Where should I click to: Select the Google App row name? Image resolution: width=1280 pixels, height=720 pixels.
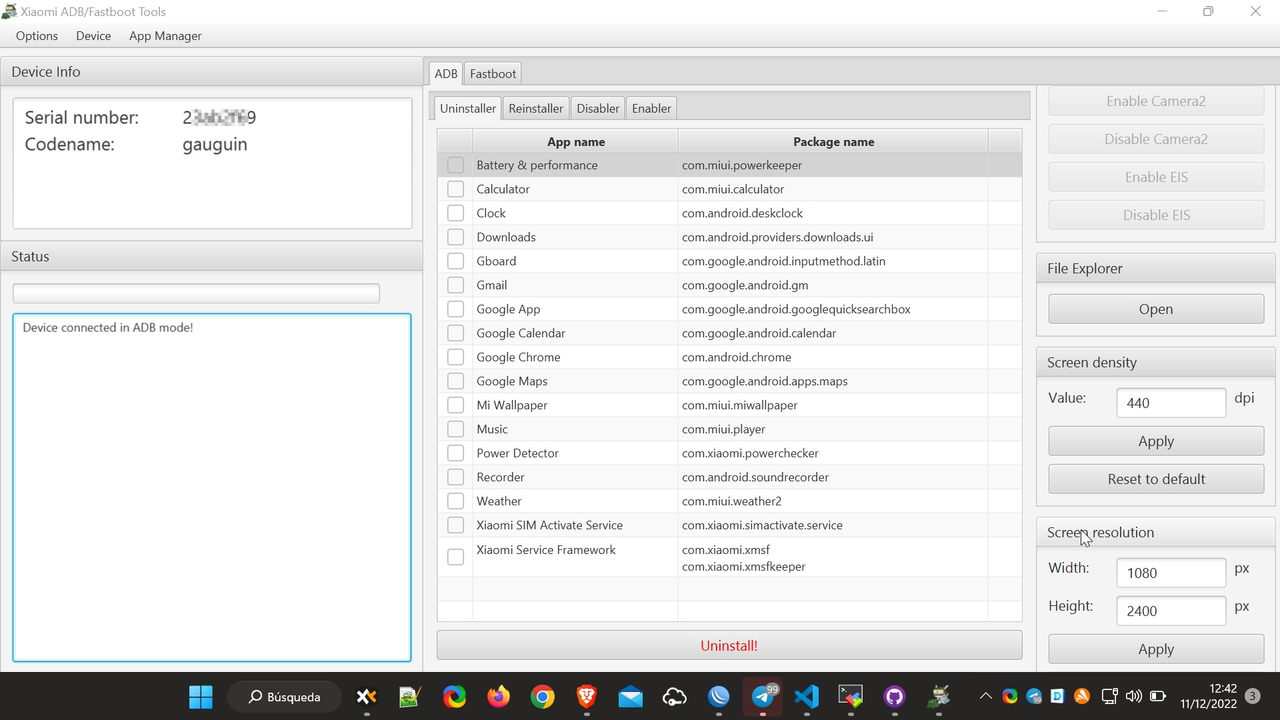[x=508, y=309]
